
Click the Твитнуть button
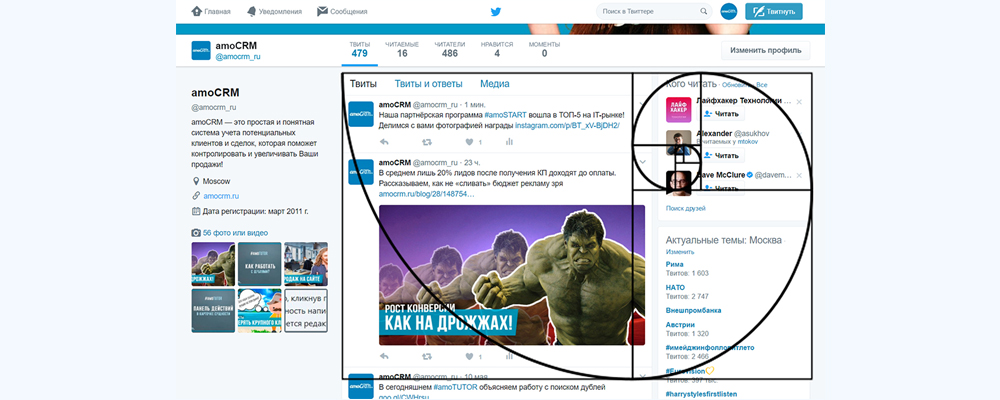click(773, 12)
